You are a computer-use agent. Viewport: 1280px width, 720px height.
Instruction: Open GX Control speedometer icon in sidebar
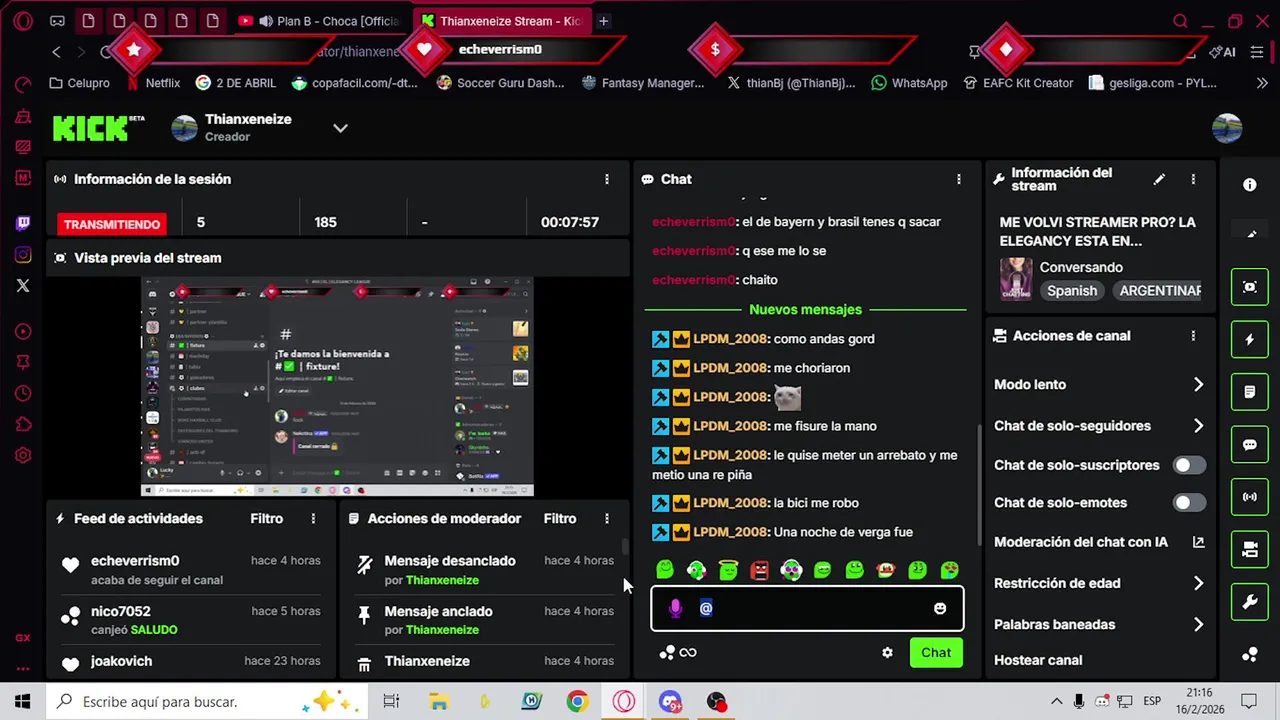pos(23,85)
